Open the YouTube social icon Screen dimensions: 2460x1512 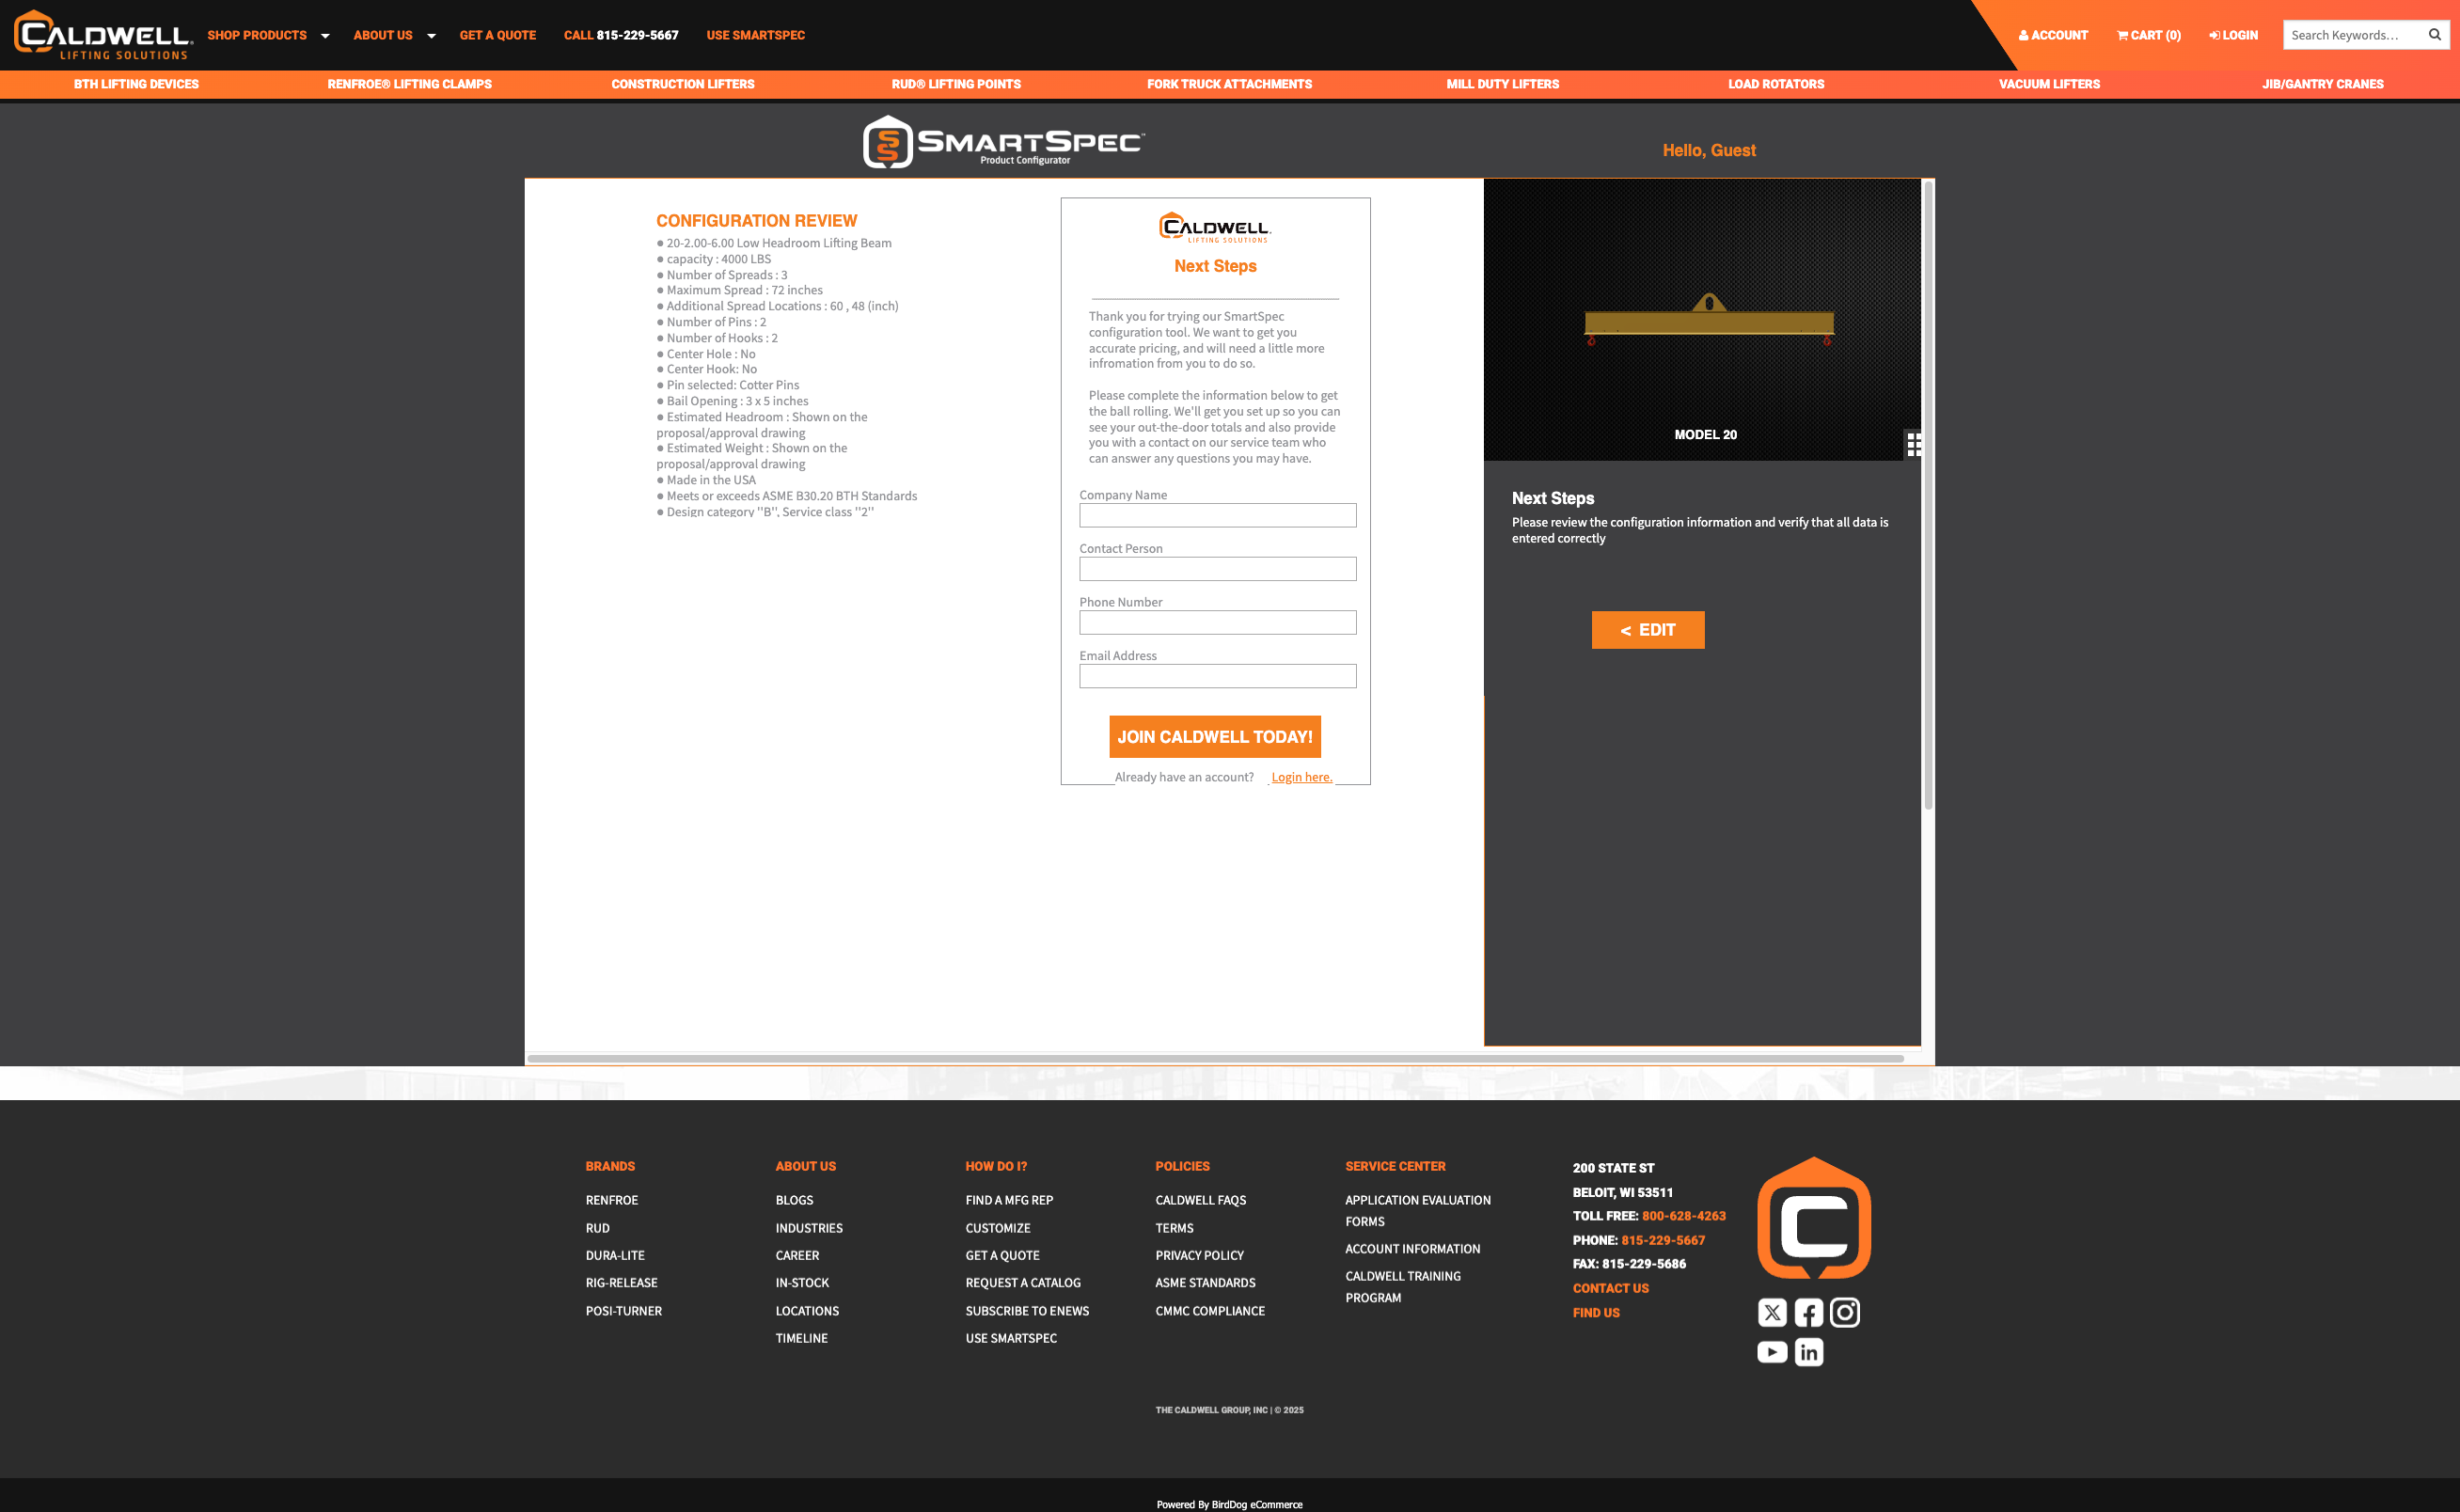(1772, 1352)
